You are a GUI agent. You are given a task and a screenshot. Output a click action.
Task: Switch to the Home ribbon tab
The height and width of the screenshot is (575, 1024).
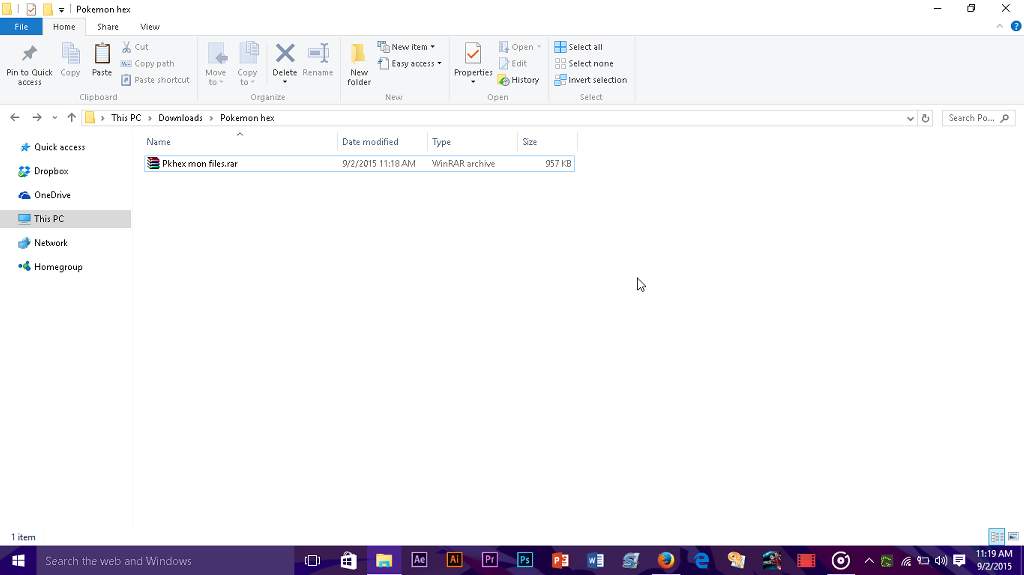tap(64, 27)
